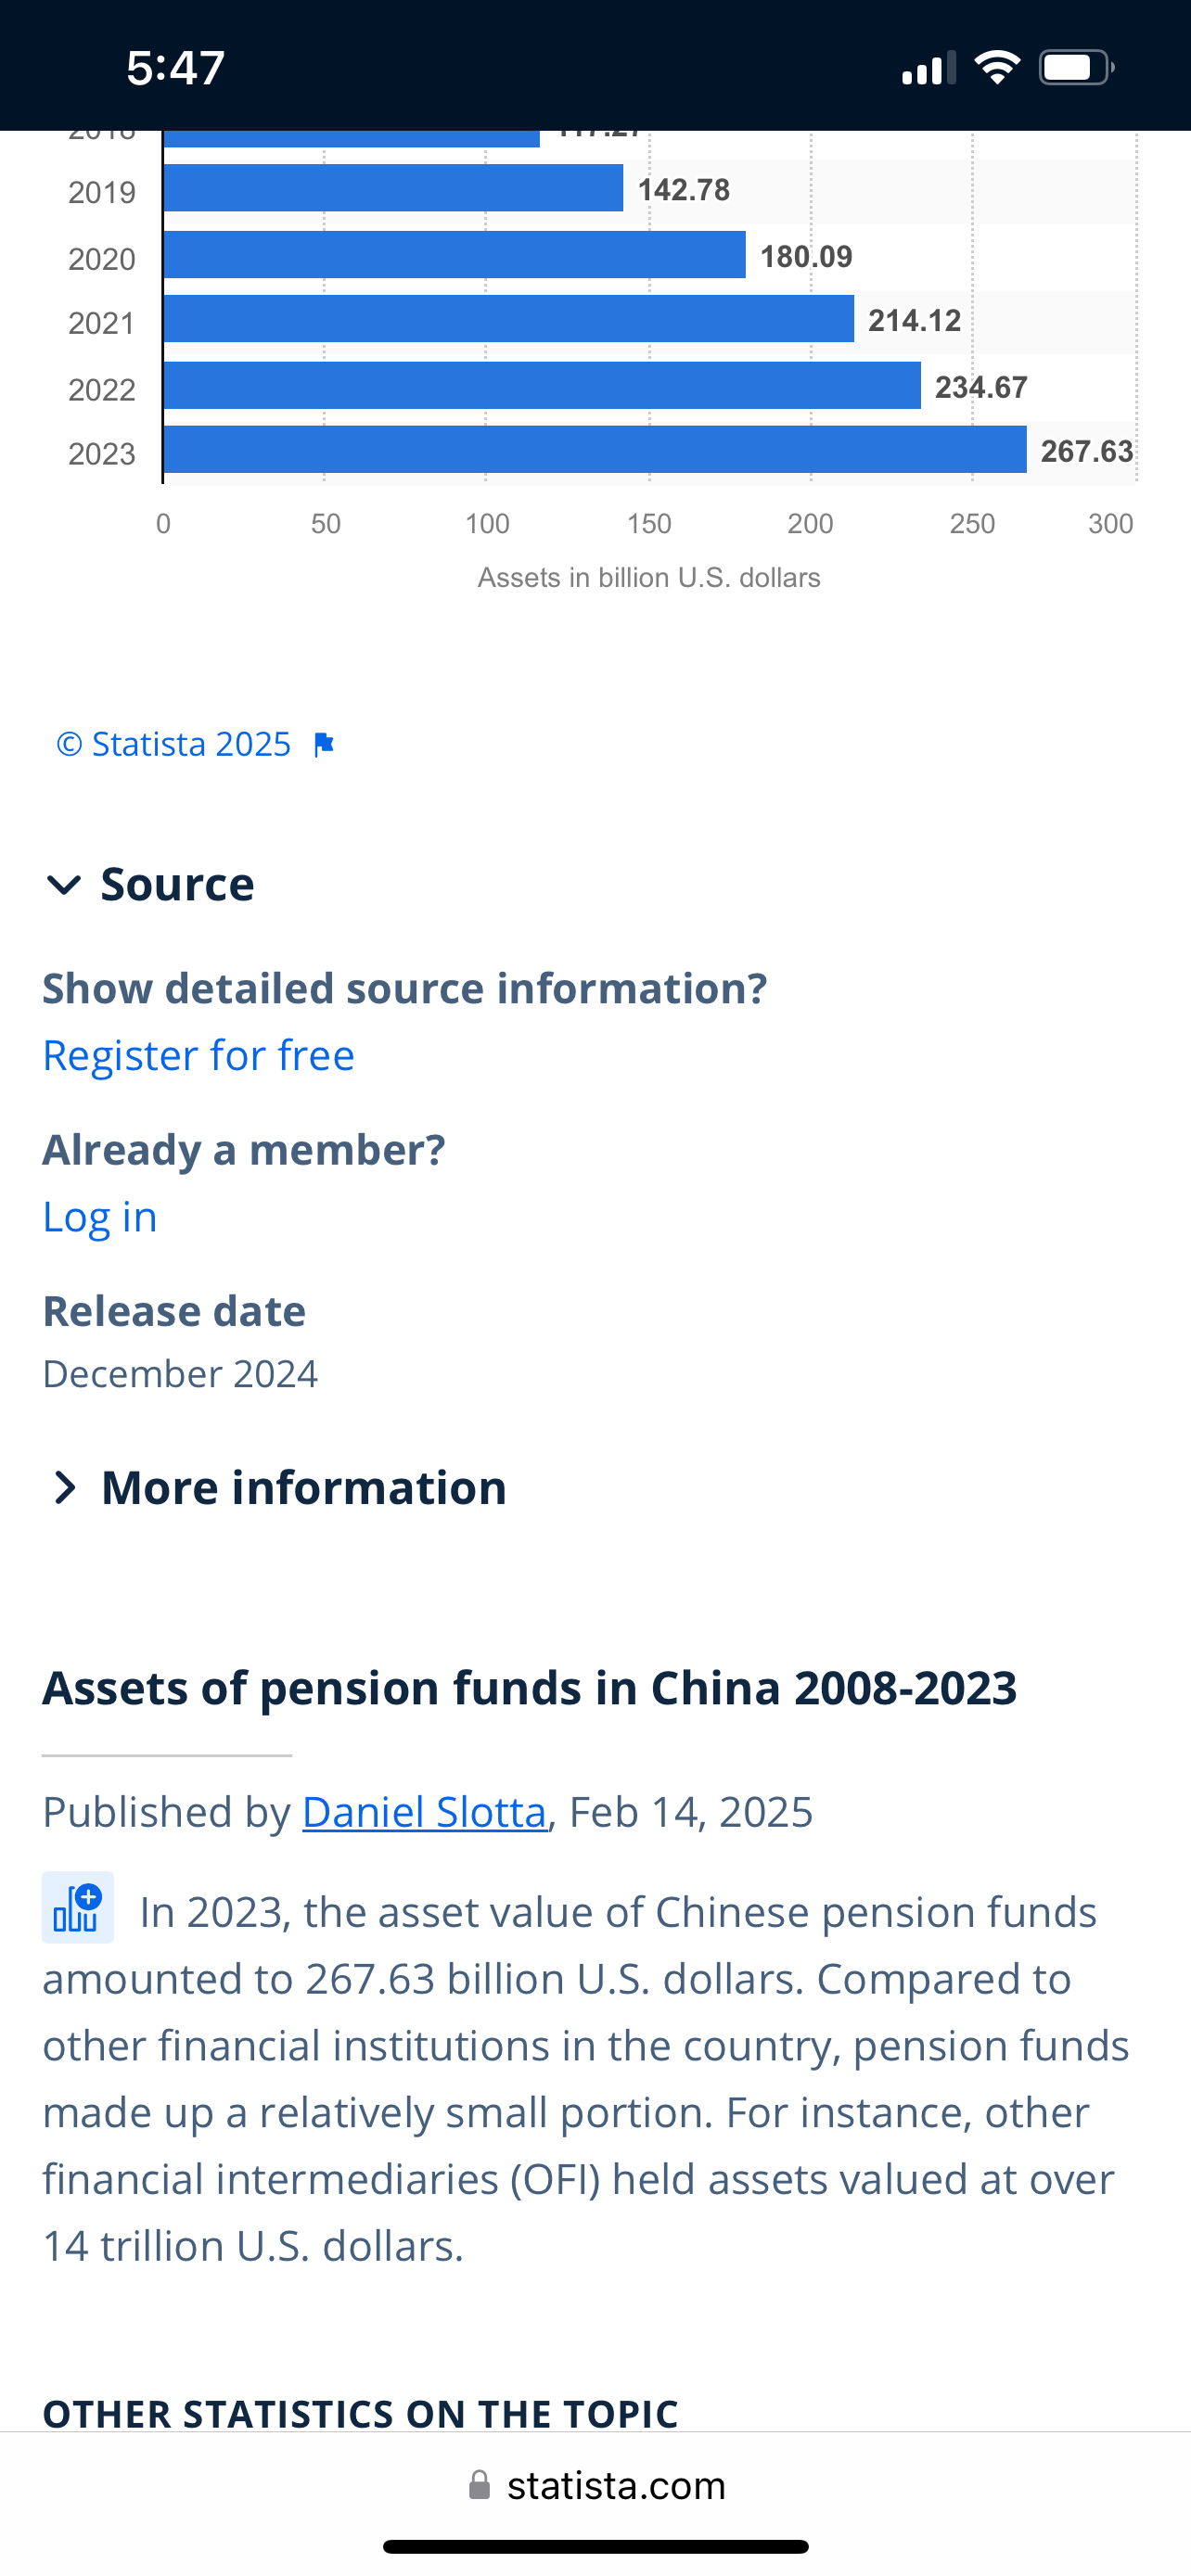
Task: Tap the 5:47 clock in status bar
Action: [x=176, y=68]
